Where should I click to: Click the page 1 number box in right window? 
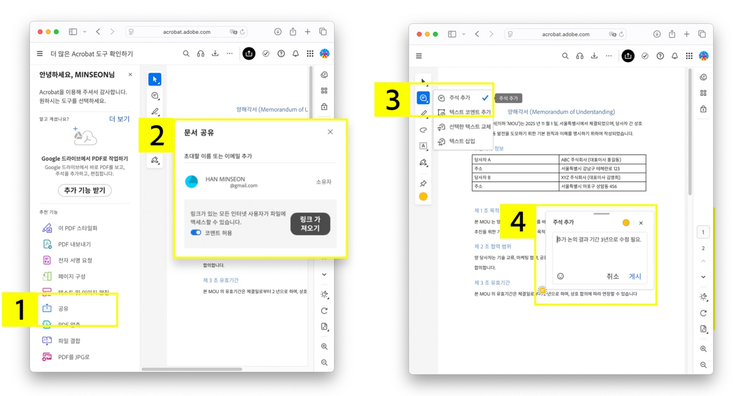pos(703,232)
